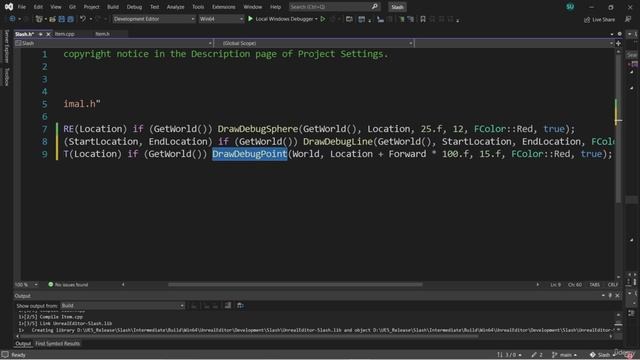Click the Ch 60 status indicator

tap(575, 285)
